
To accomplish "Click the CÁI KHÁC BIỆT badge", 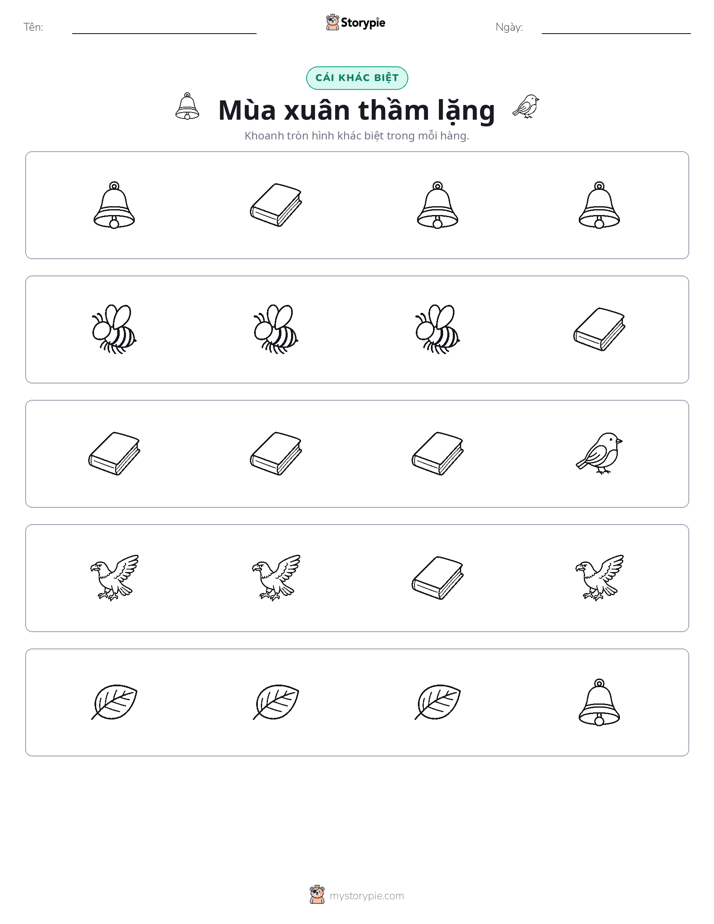I will tap(357, 78).
